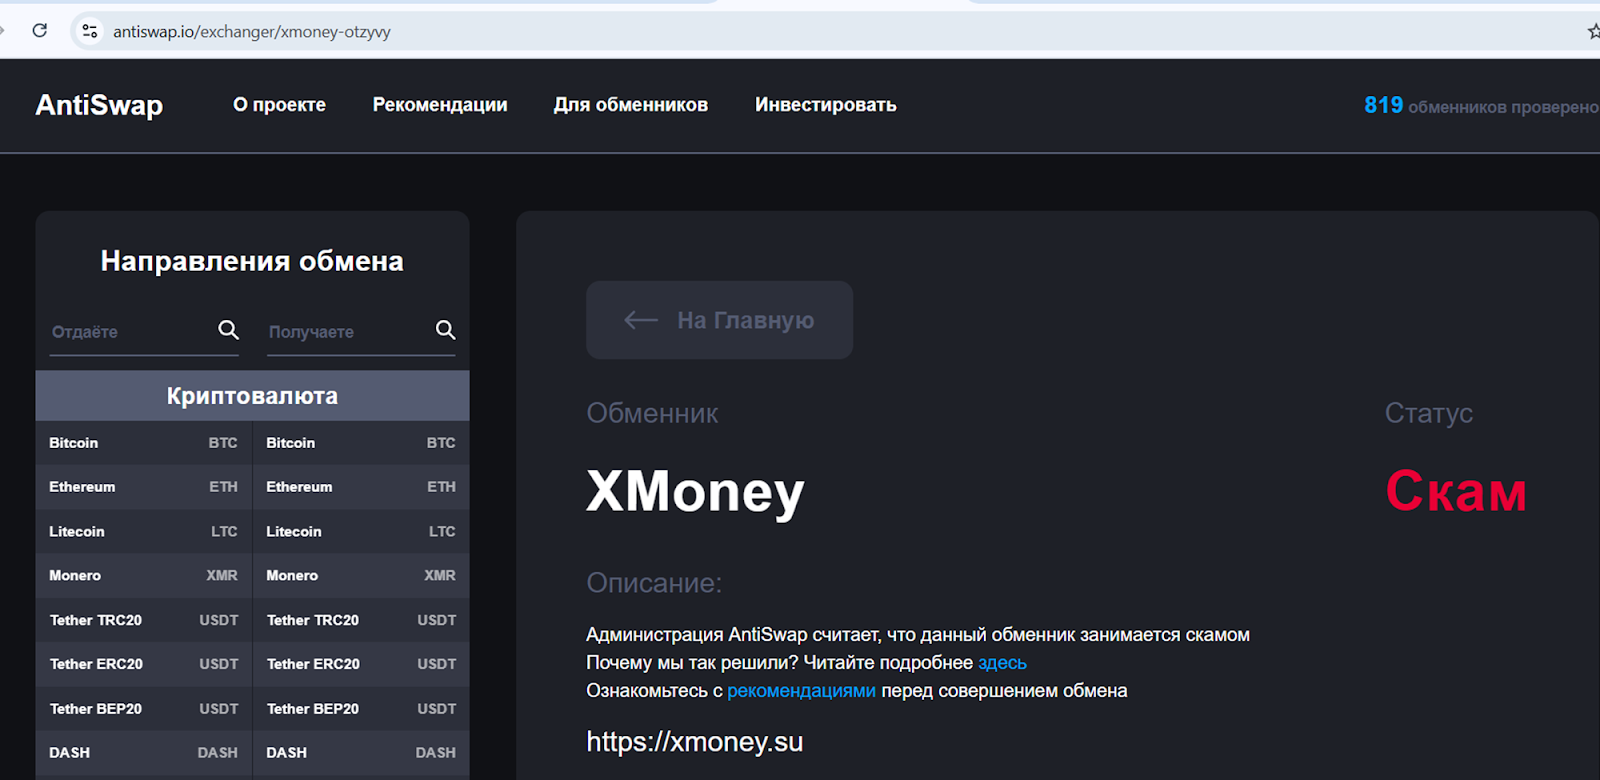Select DASH in the Получаете column
The width and height of the screenshot is (1600, 780).
tap(361, 753)
